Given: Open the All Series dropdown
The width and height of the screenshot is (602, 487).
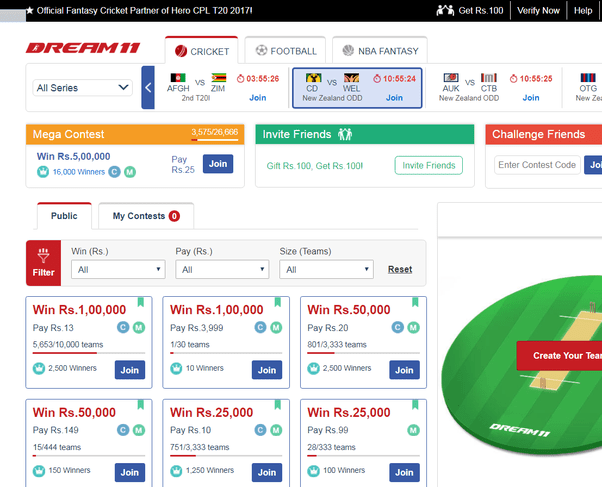Looking at the screenshot, I should [83, 88].
